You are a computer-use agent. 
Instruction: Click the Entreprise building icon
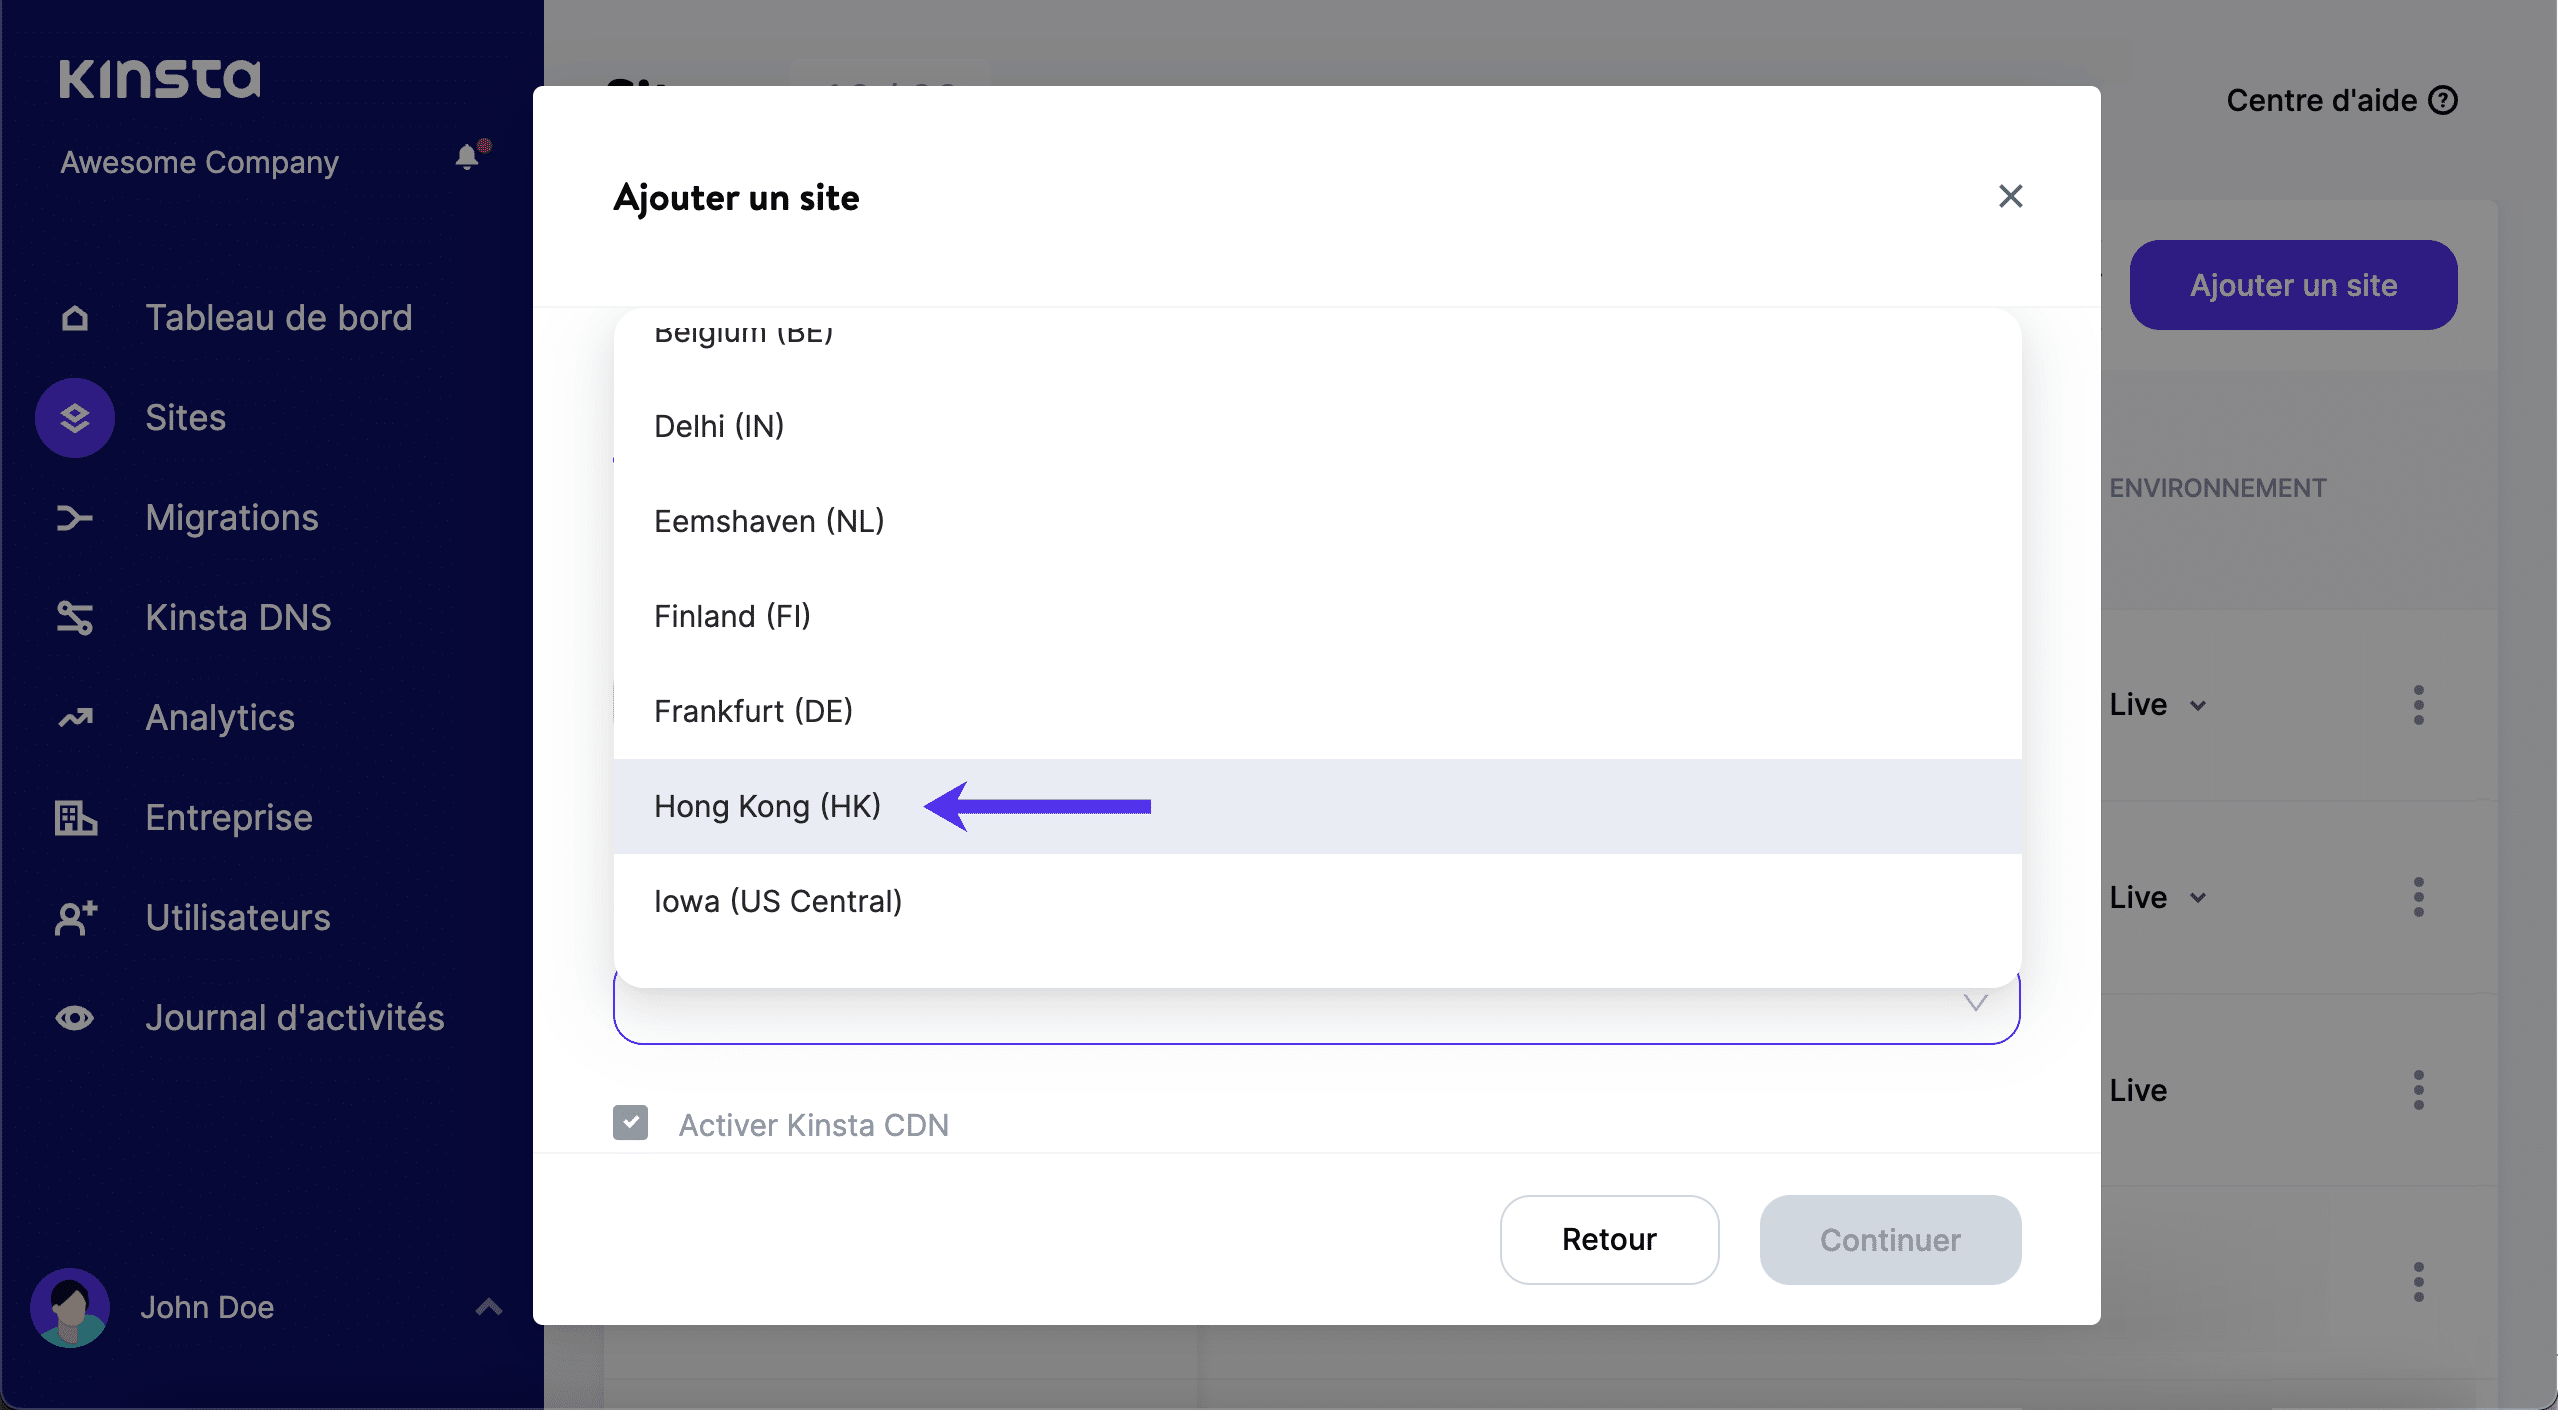75,818
